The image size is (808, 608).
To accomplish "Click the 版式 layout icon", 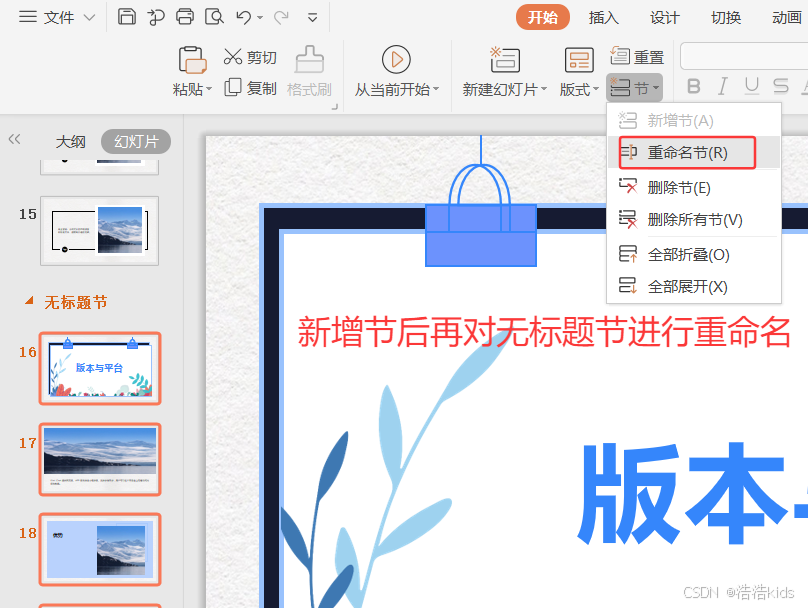I will point(579,60).
